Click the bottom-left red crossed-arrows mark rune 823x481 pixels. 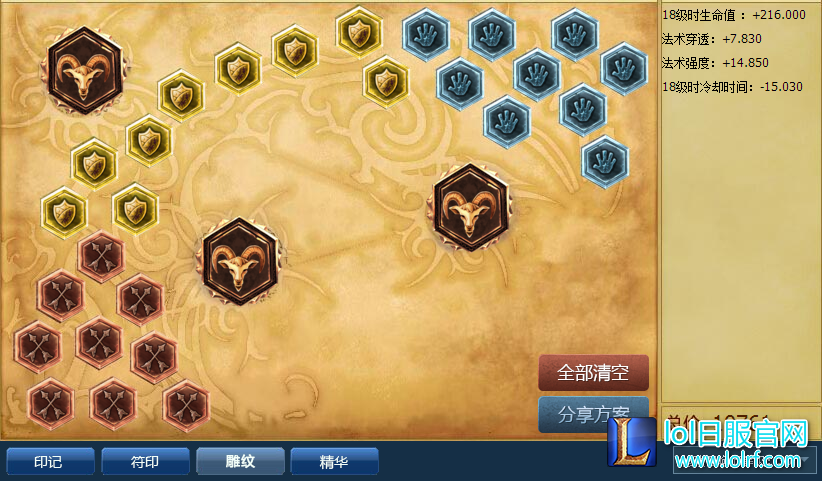click(x=51, y=404)
